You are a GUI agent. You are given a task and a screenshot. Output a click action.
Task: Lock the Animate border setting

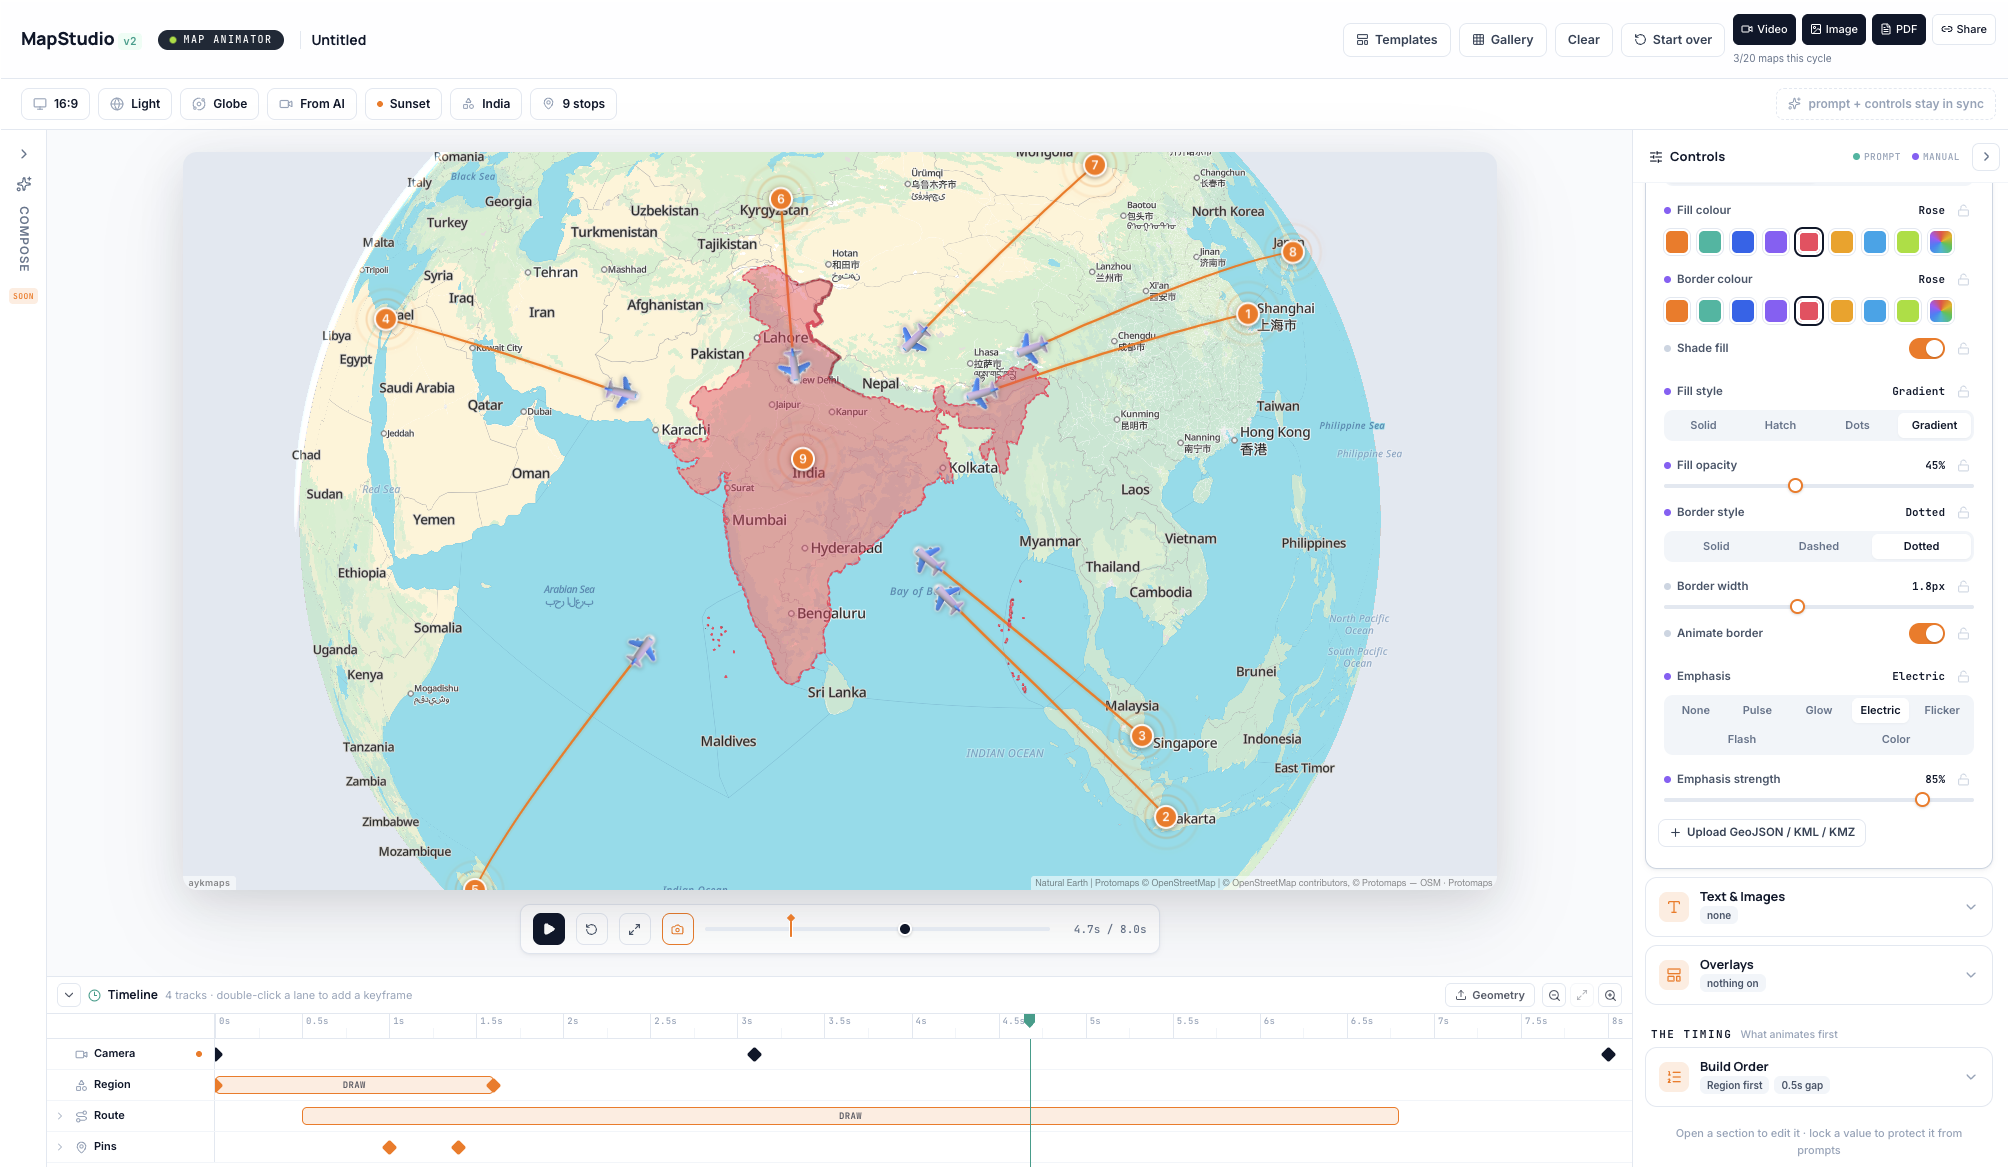point(1964,634)
